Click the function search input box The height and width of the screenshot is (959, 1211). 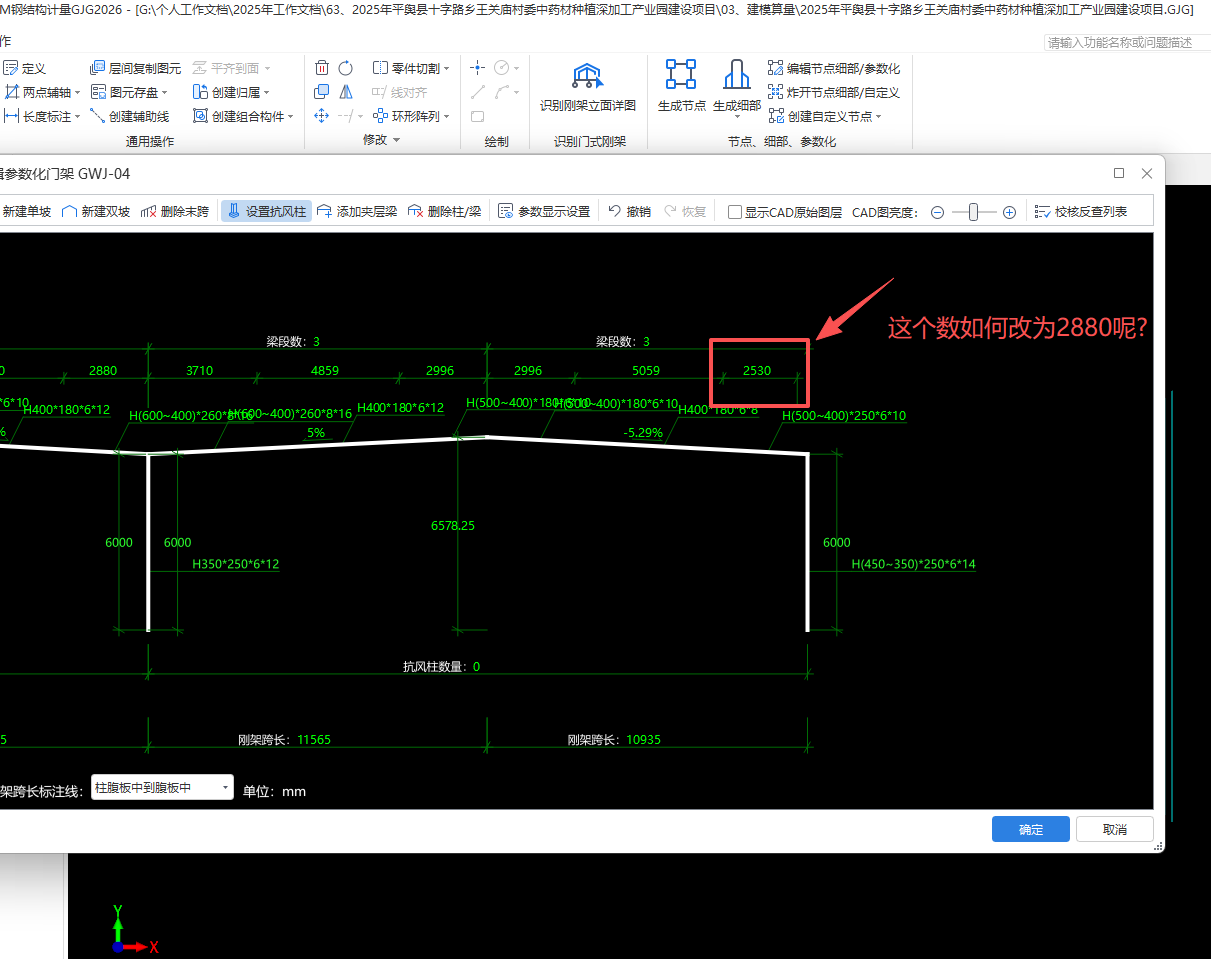[x=1128, y=42]
